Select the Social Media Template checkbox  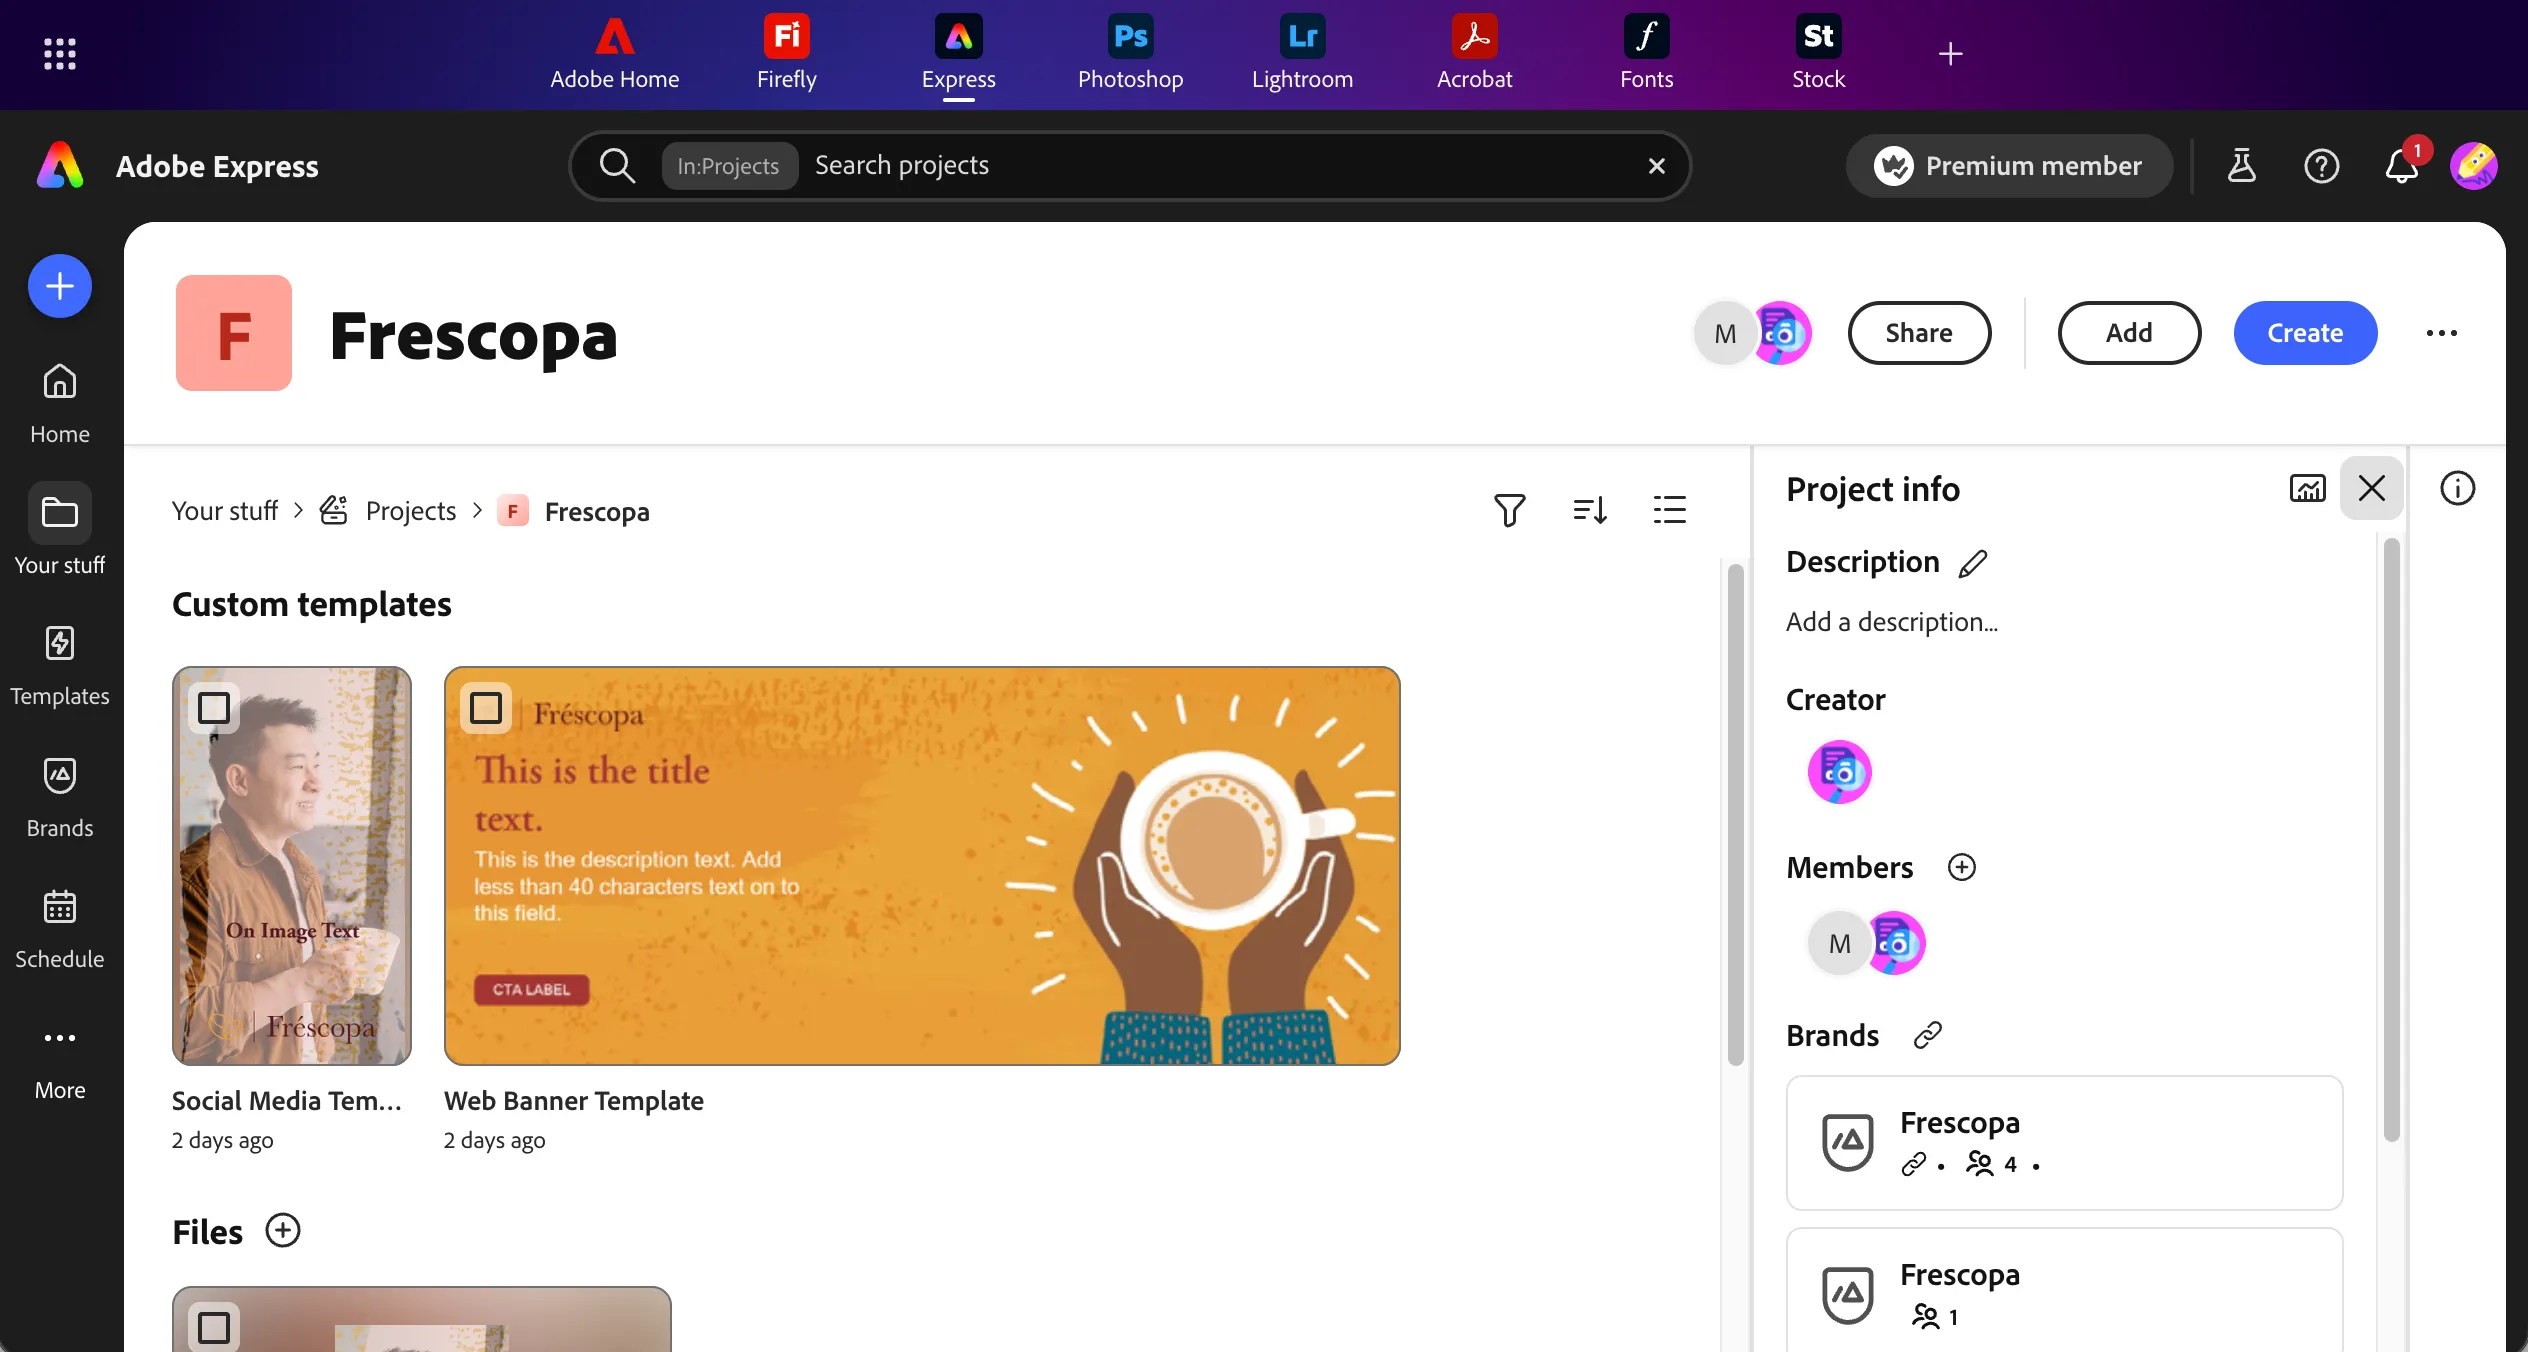pyautogui.click(x=214, y=708)
